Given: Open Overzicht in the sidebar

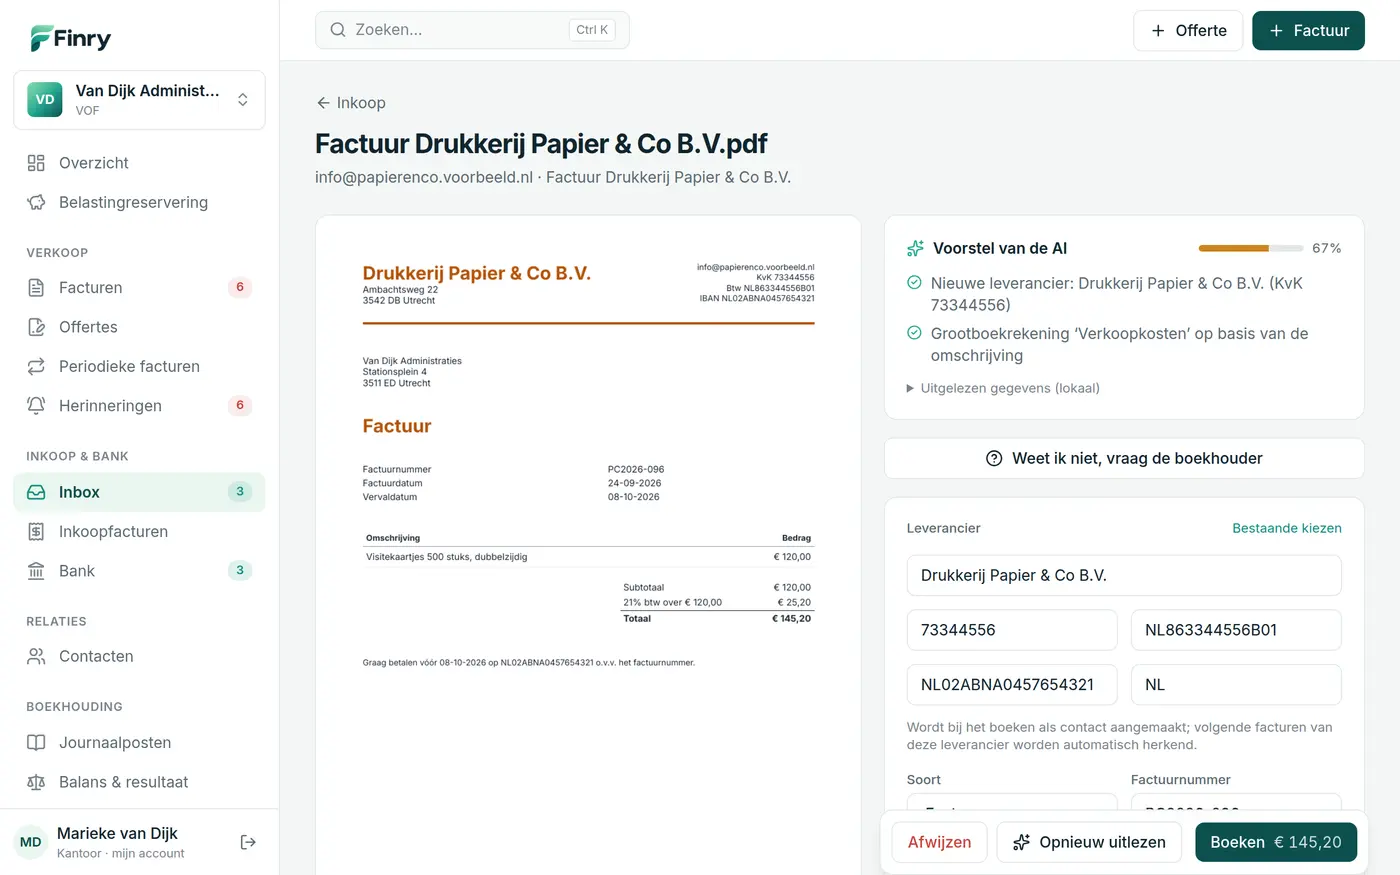Looking at the screenshot, I should (139, 163).
